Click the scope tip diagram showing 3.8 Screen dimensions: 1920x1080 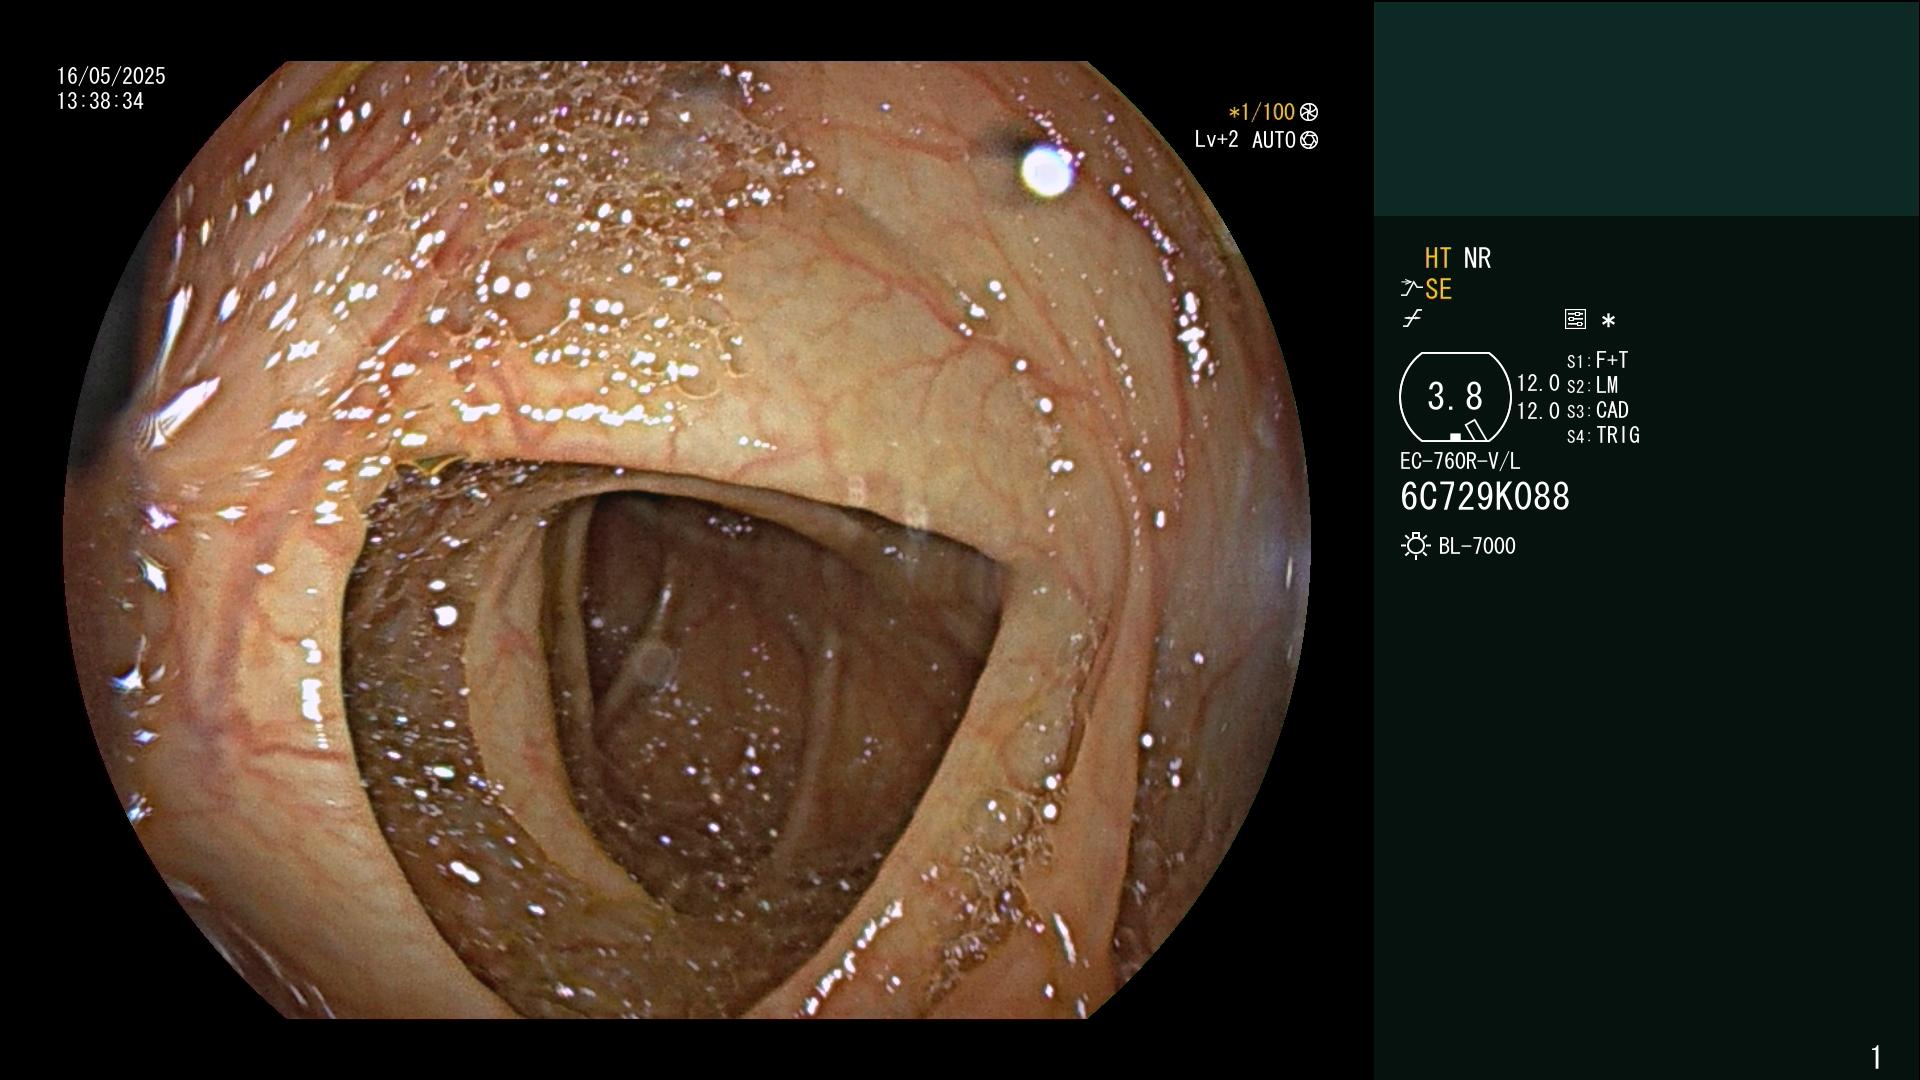[1455, 397]
